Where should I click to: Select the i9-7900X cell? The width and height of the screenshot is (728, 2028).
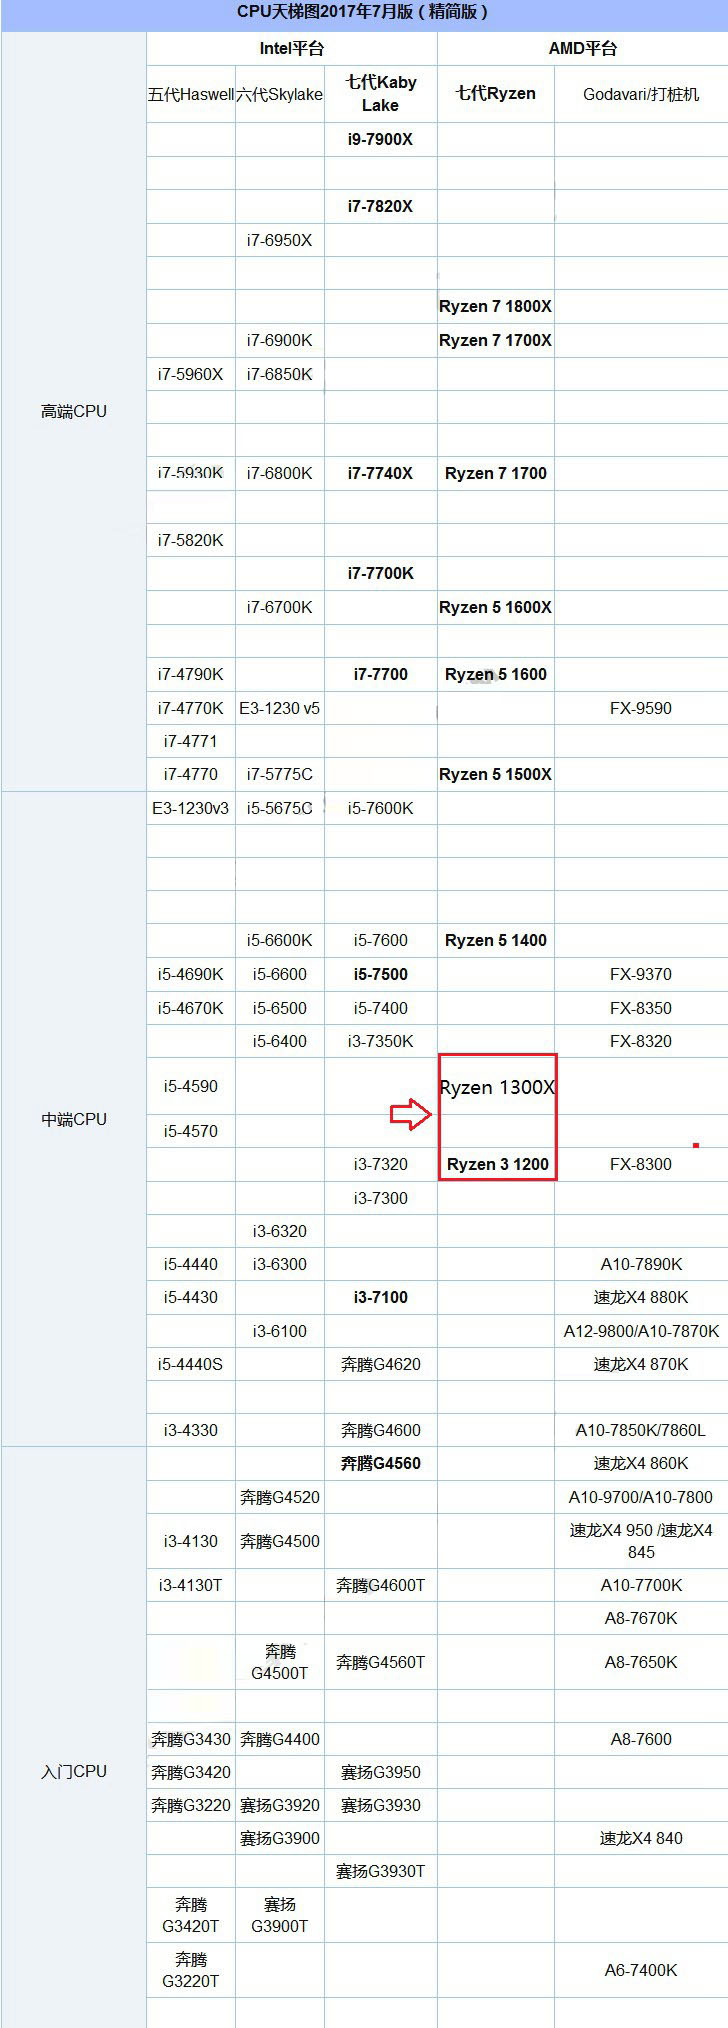click(380, 139)
